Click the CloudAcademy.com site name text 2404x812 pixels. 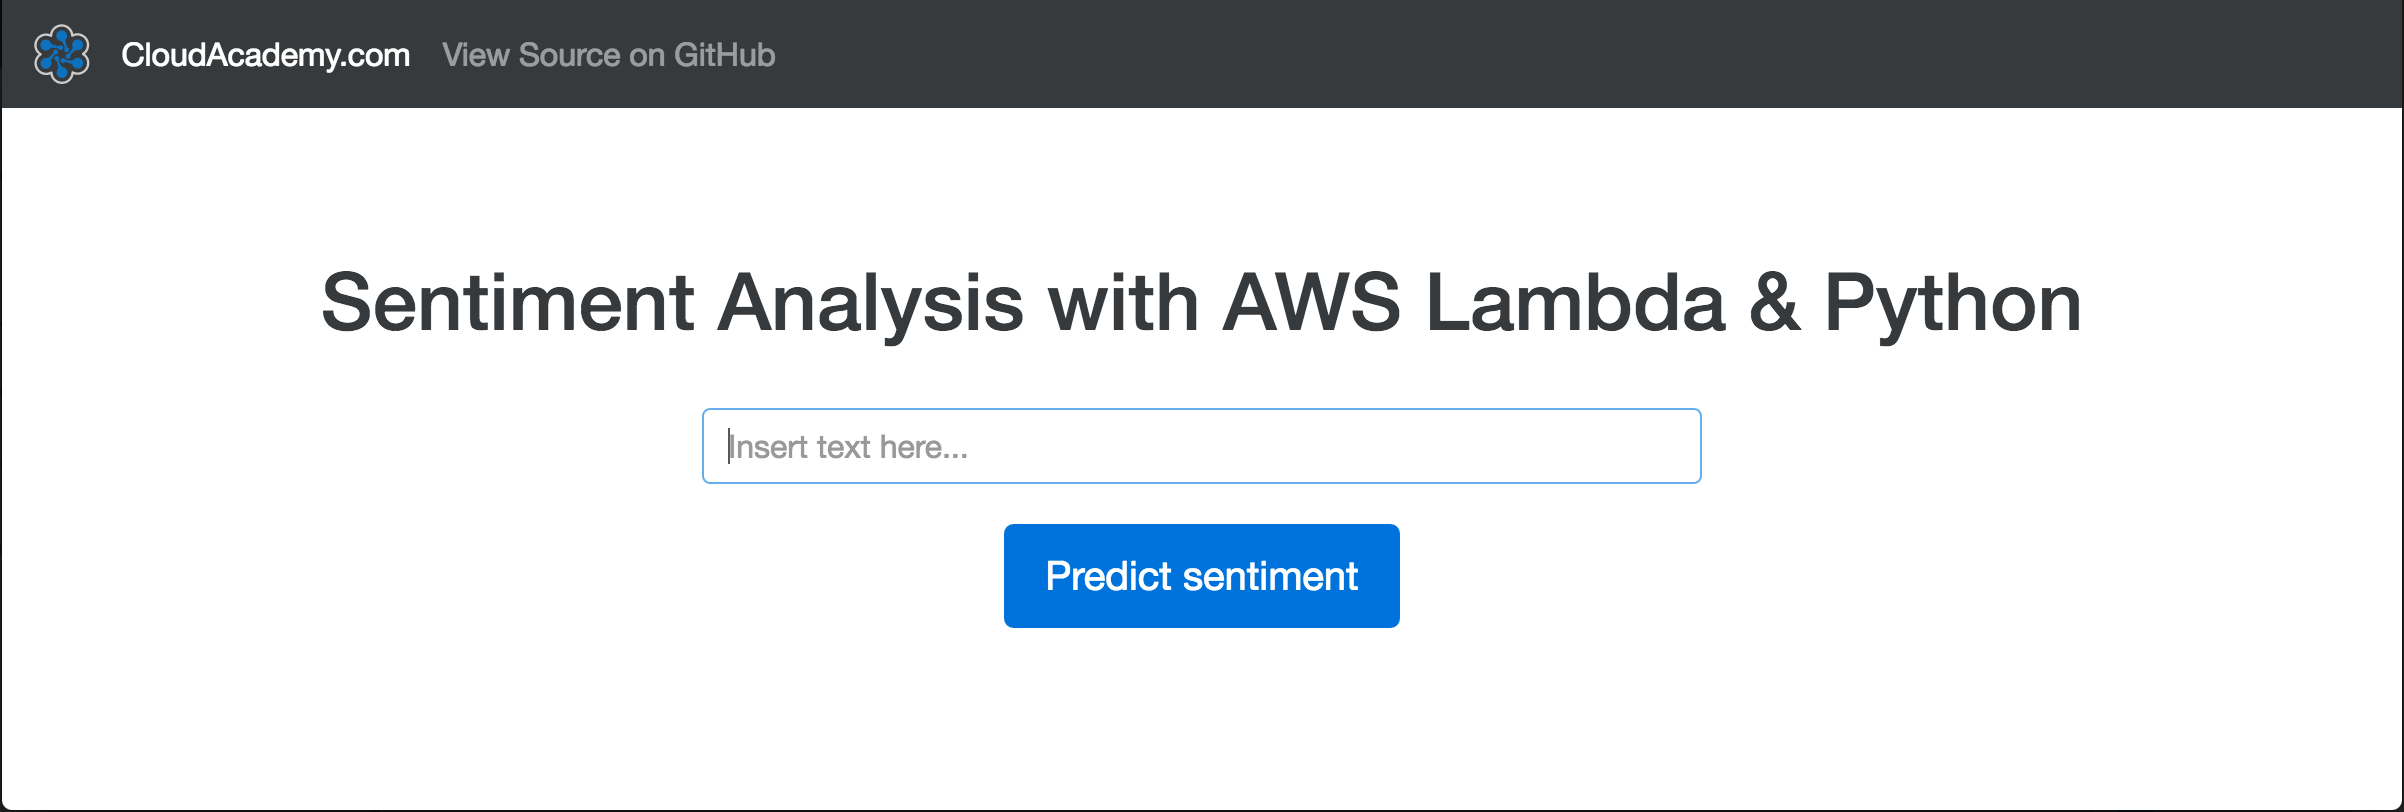[x=265, y=55]
